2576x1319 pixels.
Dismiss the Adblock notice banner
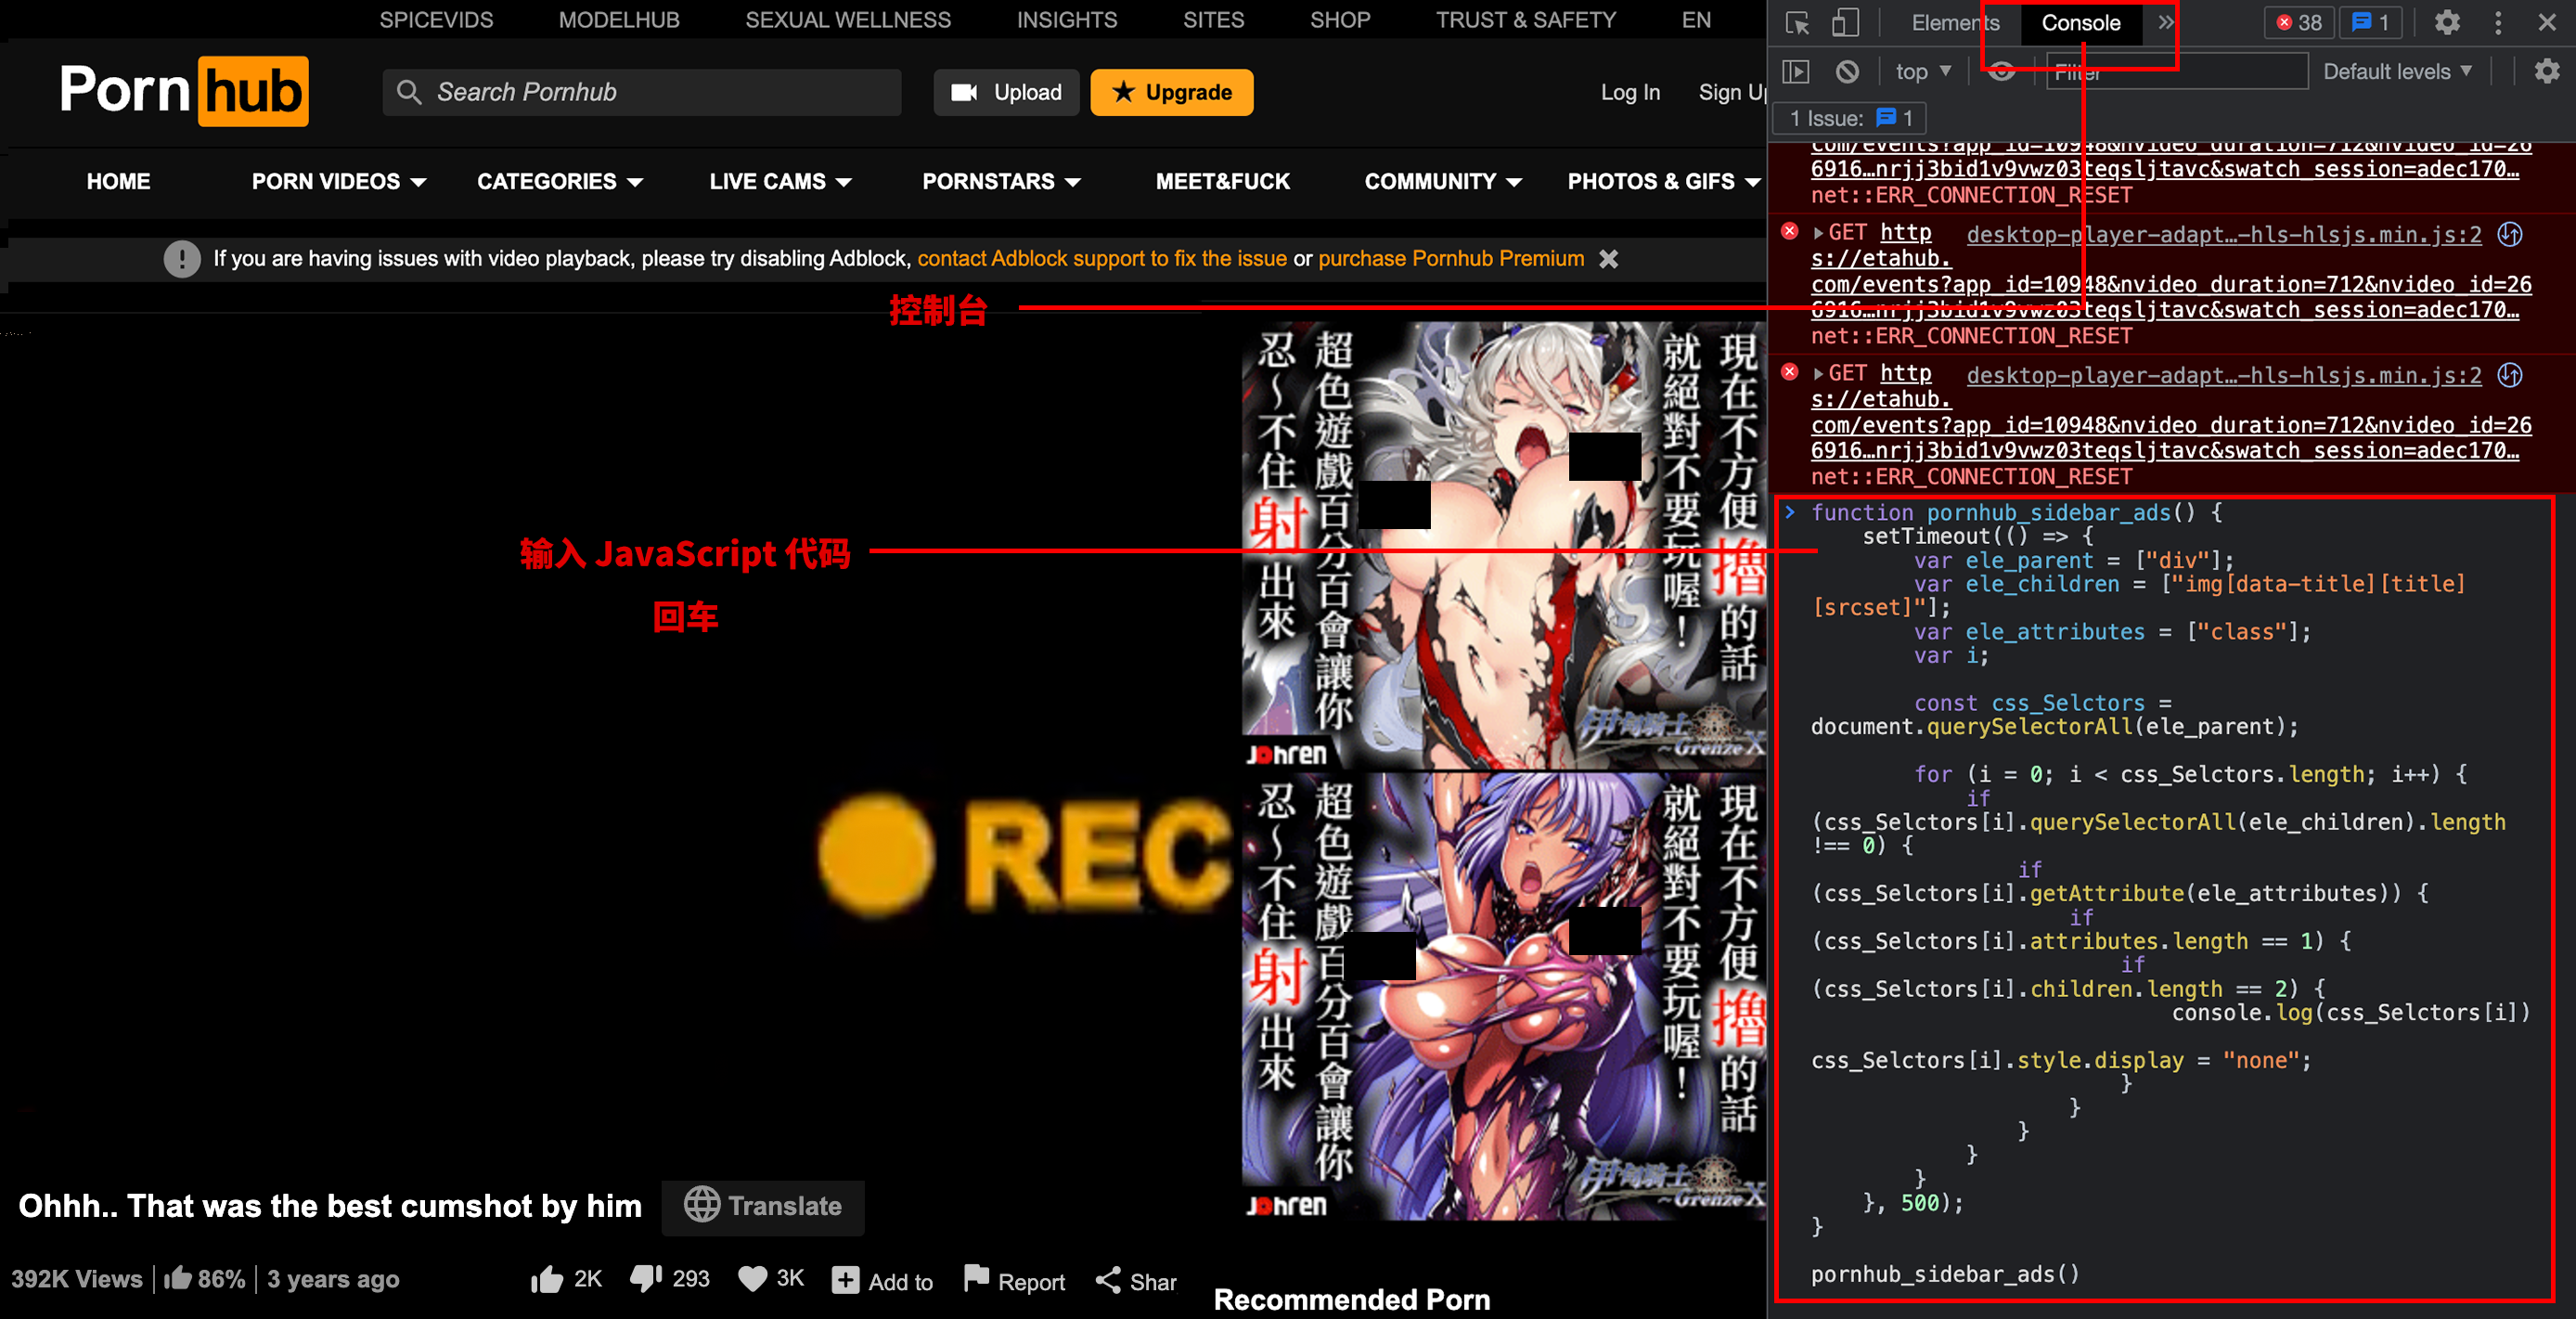(1608, 259)
